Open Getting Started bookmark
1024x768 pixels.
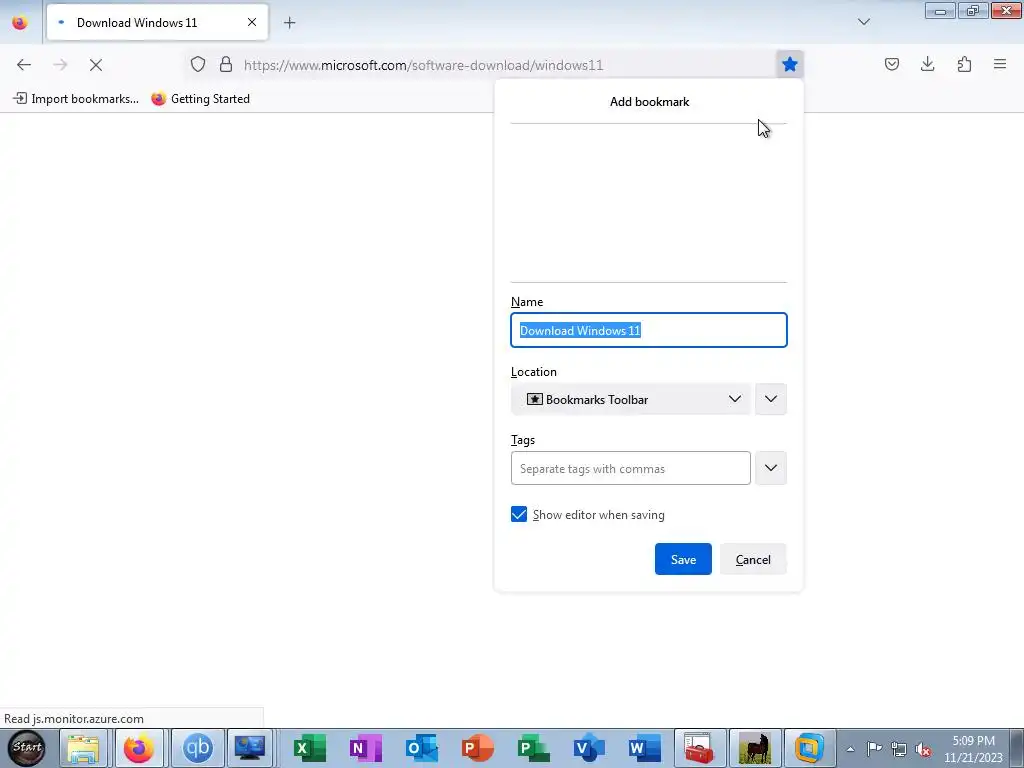click(x=200, y=99)
